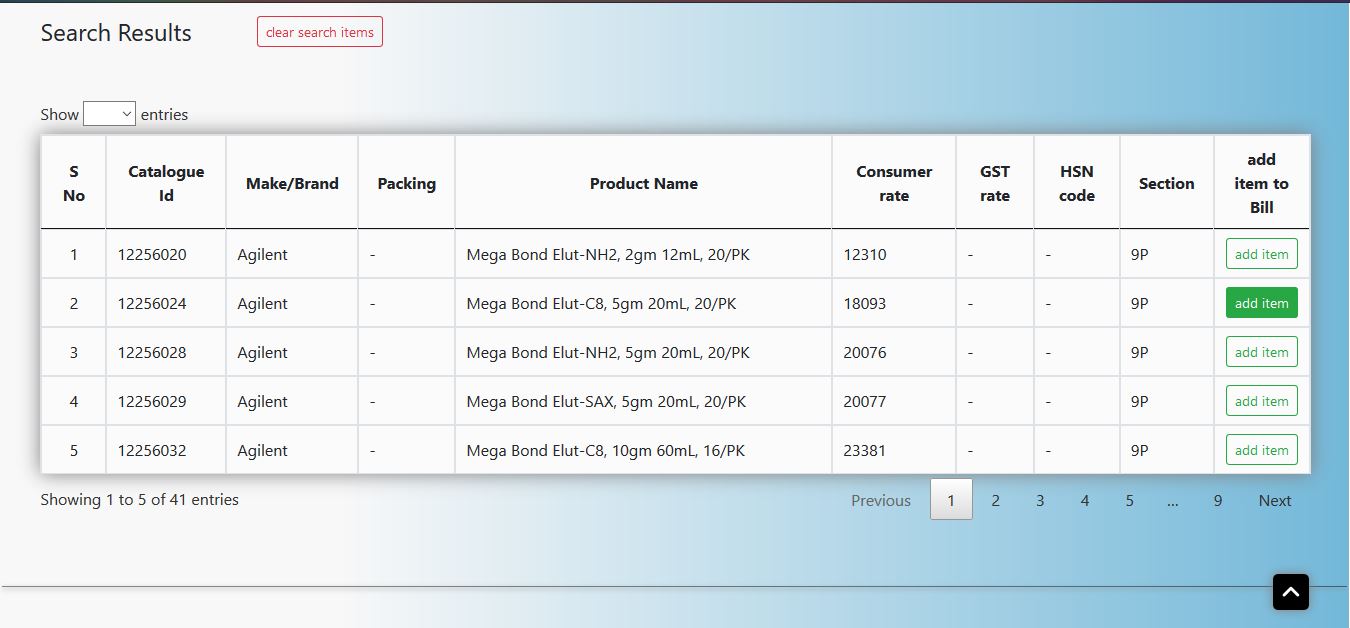Sort table by Catalogue Id column
1350x628 pixels.
click(166, 183)
